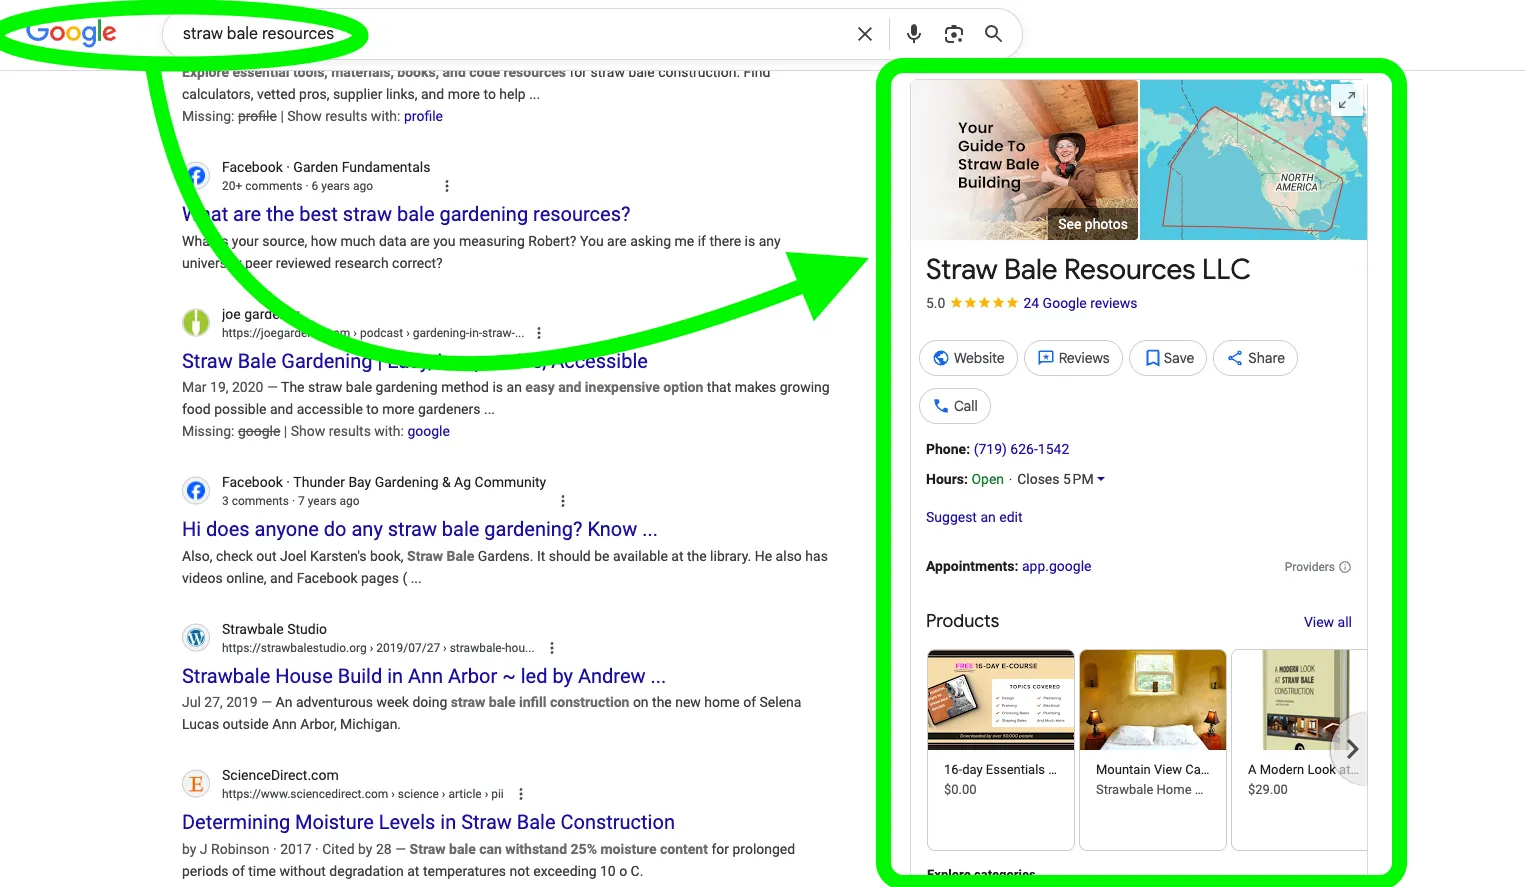Open options menu for ScienceDirect result
The width and height of the screenshot is (1525, 887).
click(521, 794)
